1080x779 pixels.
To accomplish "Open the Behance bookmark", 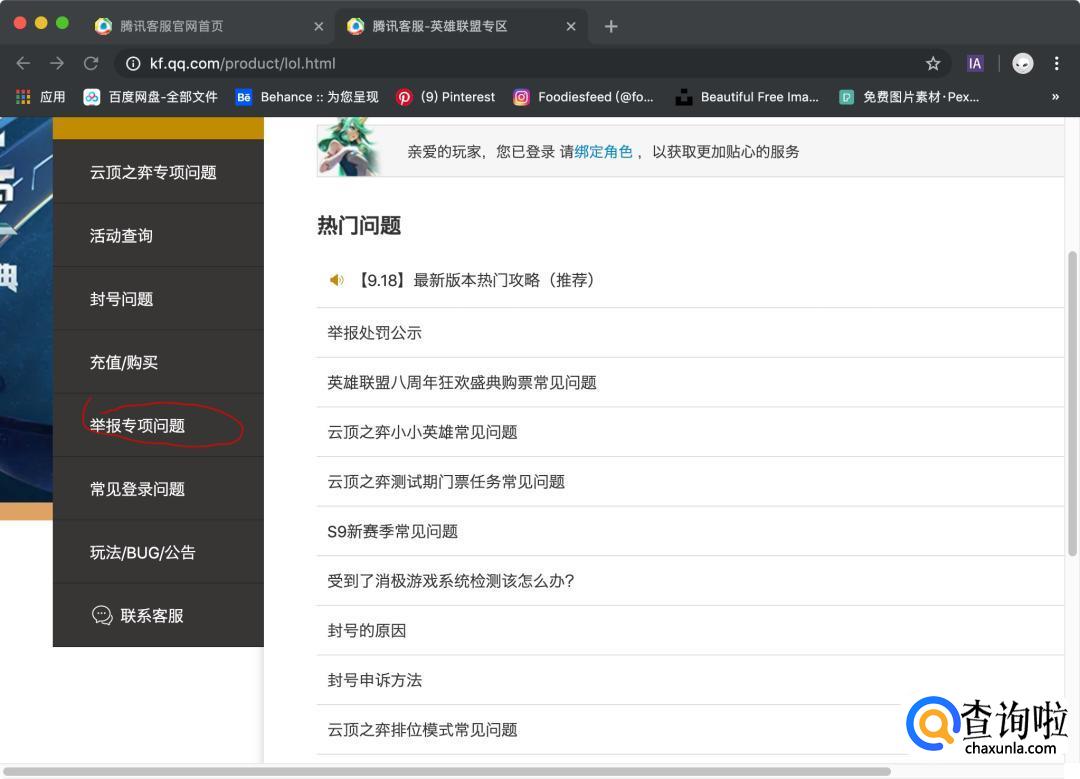I will [307, 97].
